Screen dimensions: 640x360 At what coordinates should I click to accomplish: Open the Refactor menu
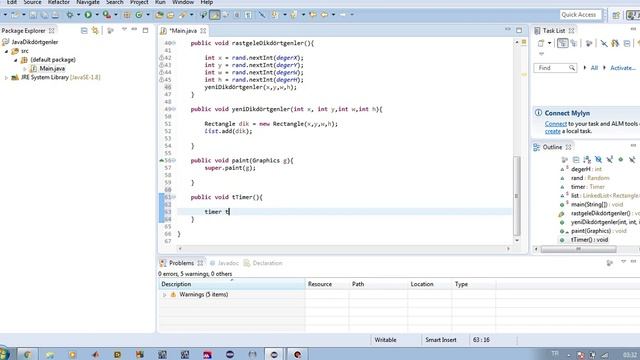(58, 2)
